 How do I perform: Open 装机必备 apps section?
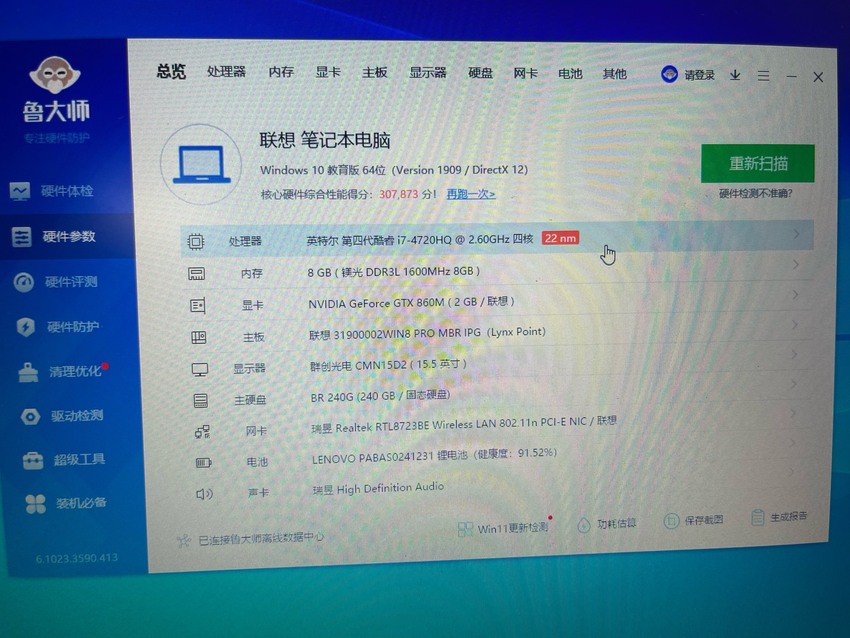pos(66,504)
